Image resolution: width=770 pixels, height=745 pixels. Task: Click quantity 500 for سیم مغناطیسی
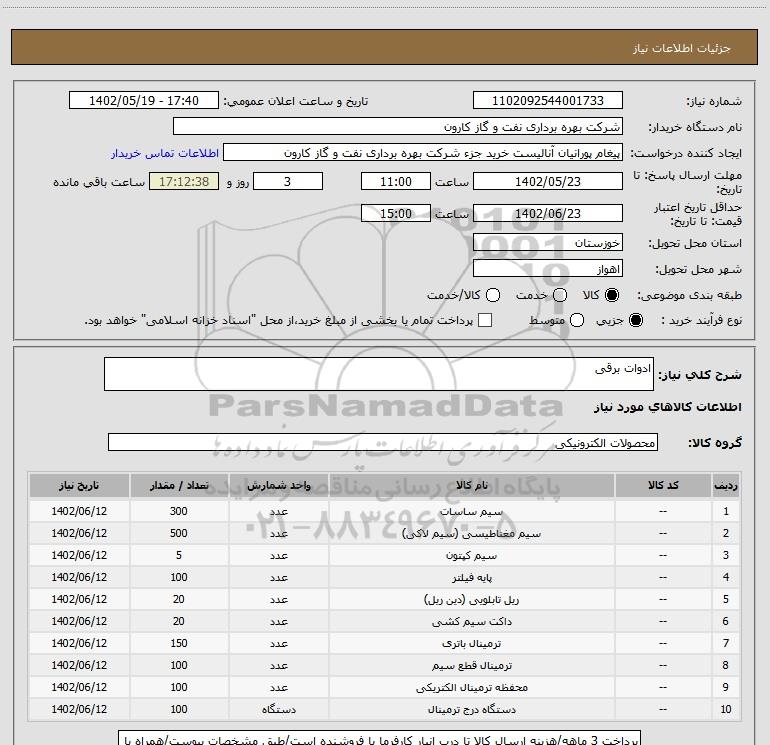[179, 533]
